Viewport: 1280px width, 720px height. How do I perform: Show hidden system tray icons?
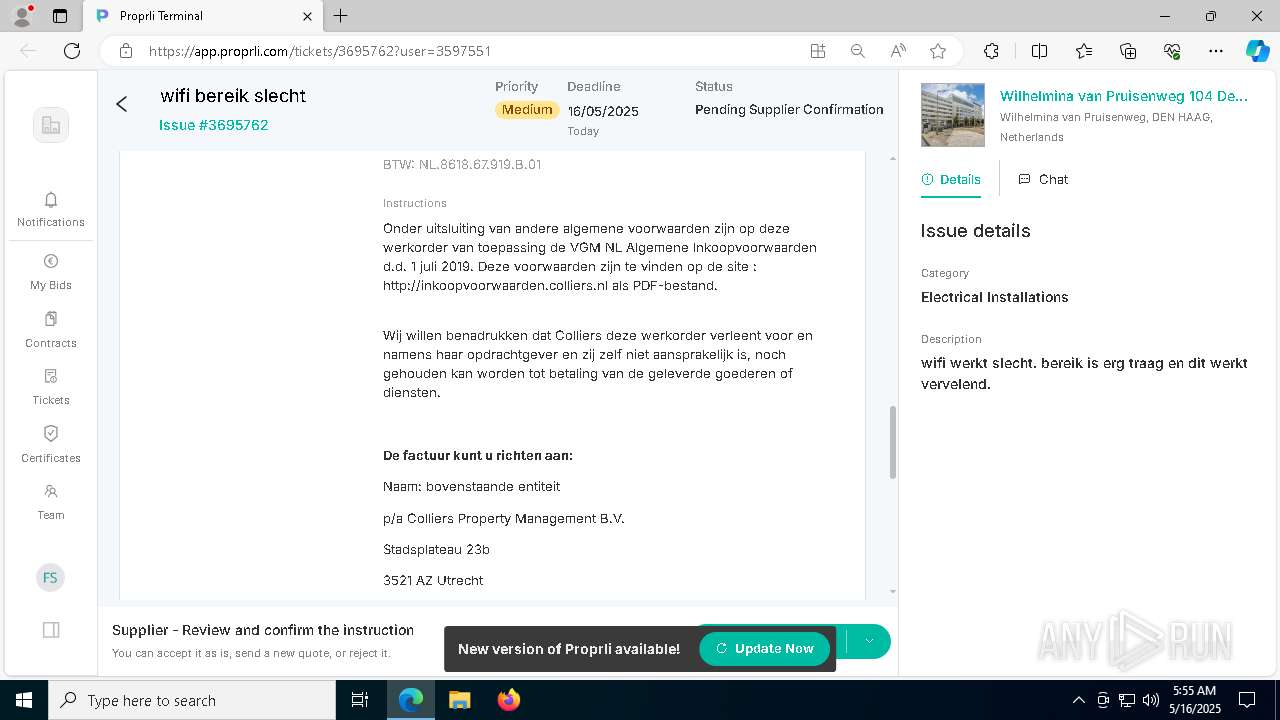1078,700
